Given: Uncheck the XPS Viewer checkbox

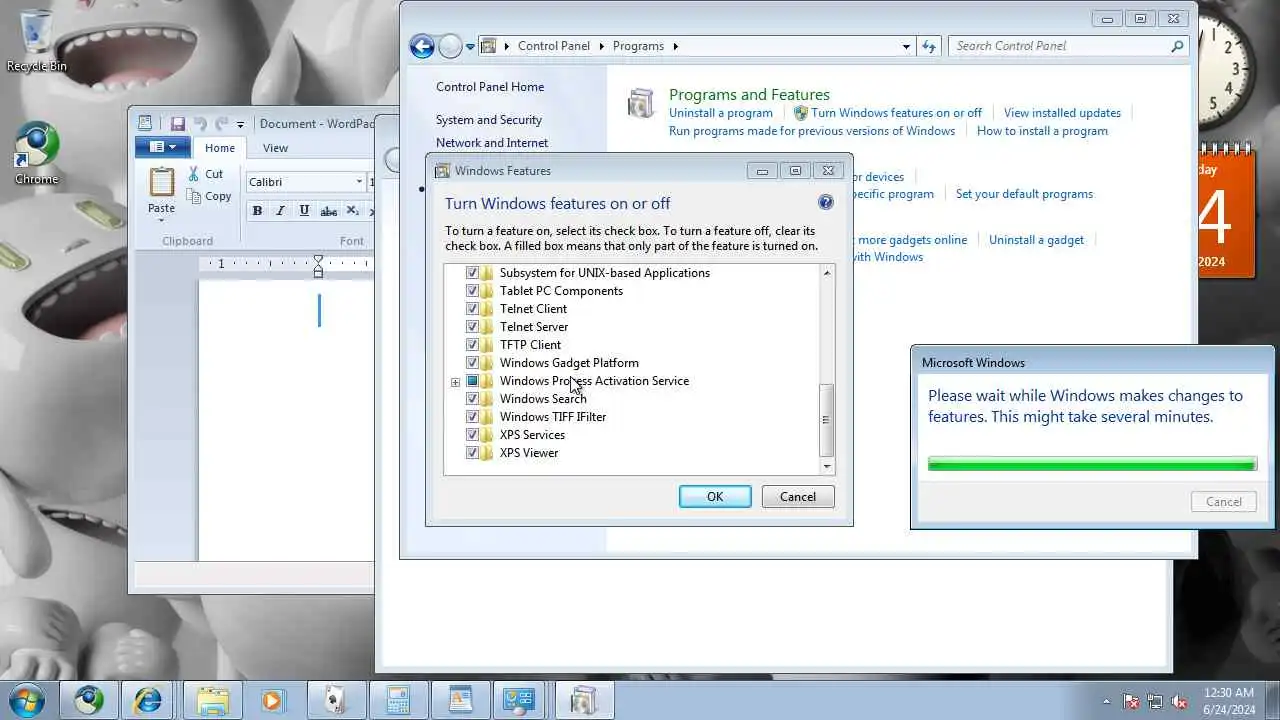Looking at the screenshot, I should click(x=473, y=453).
